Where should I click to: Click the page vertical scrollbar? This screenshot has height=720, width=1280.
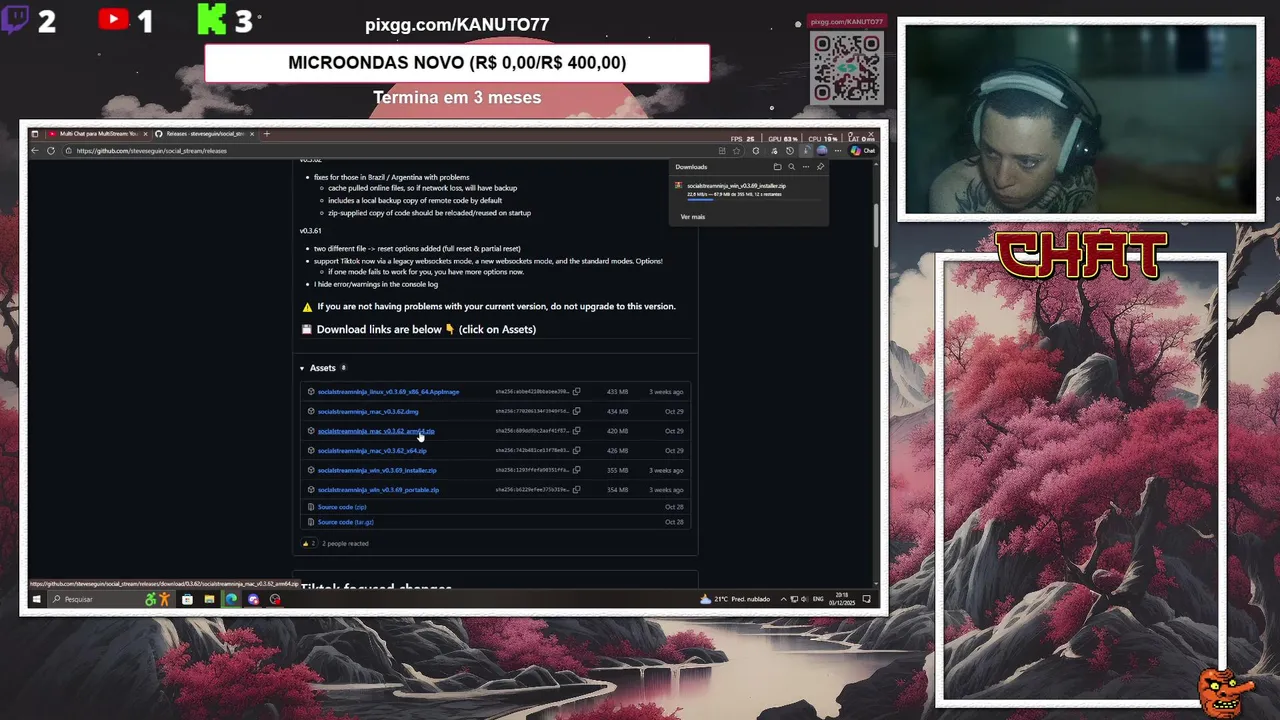pos(875,226)
